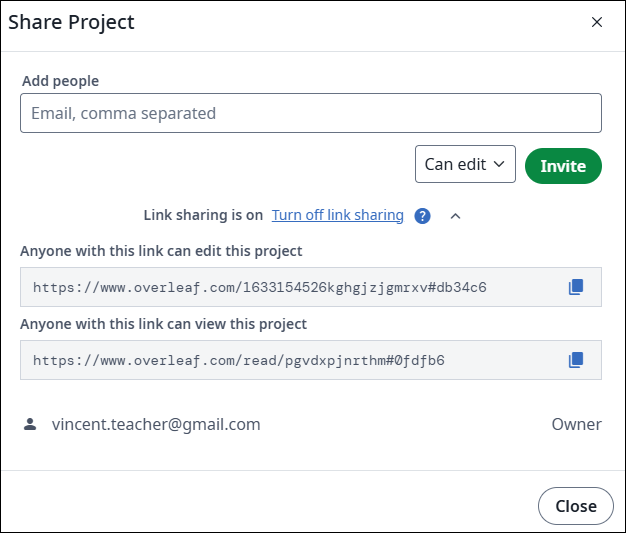
Task: Select the overleaf.com/read view URL text
Action: (x=239, y=361)
